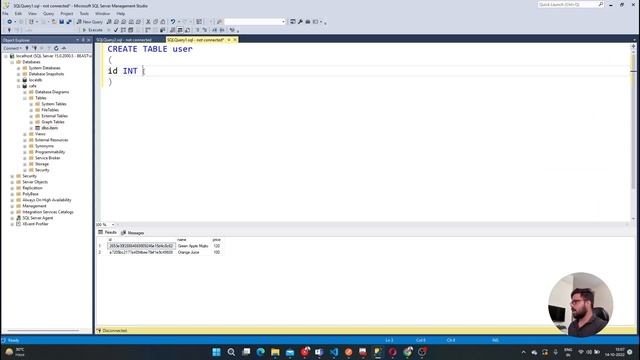Open the editor zoom percentage dropdown
The width and height of the screenshot is (640, 360).
pyautogui.click(x=113, y=224)
